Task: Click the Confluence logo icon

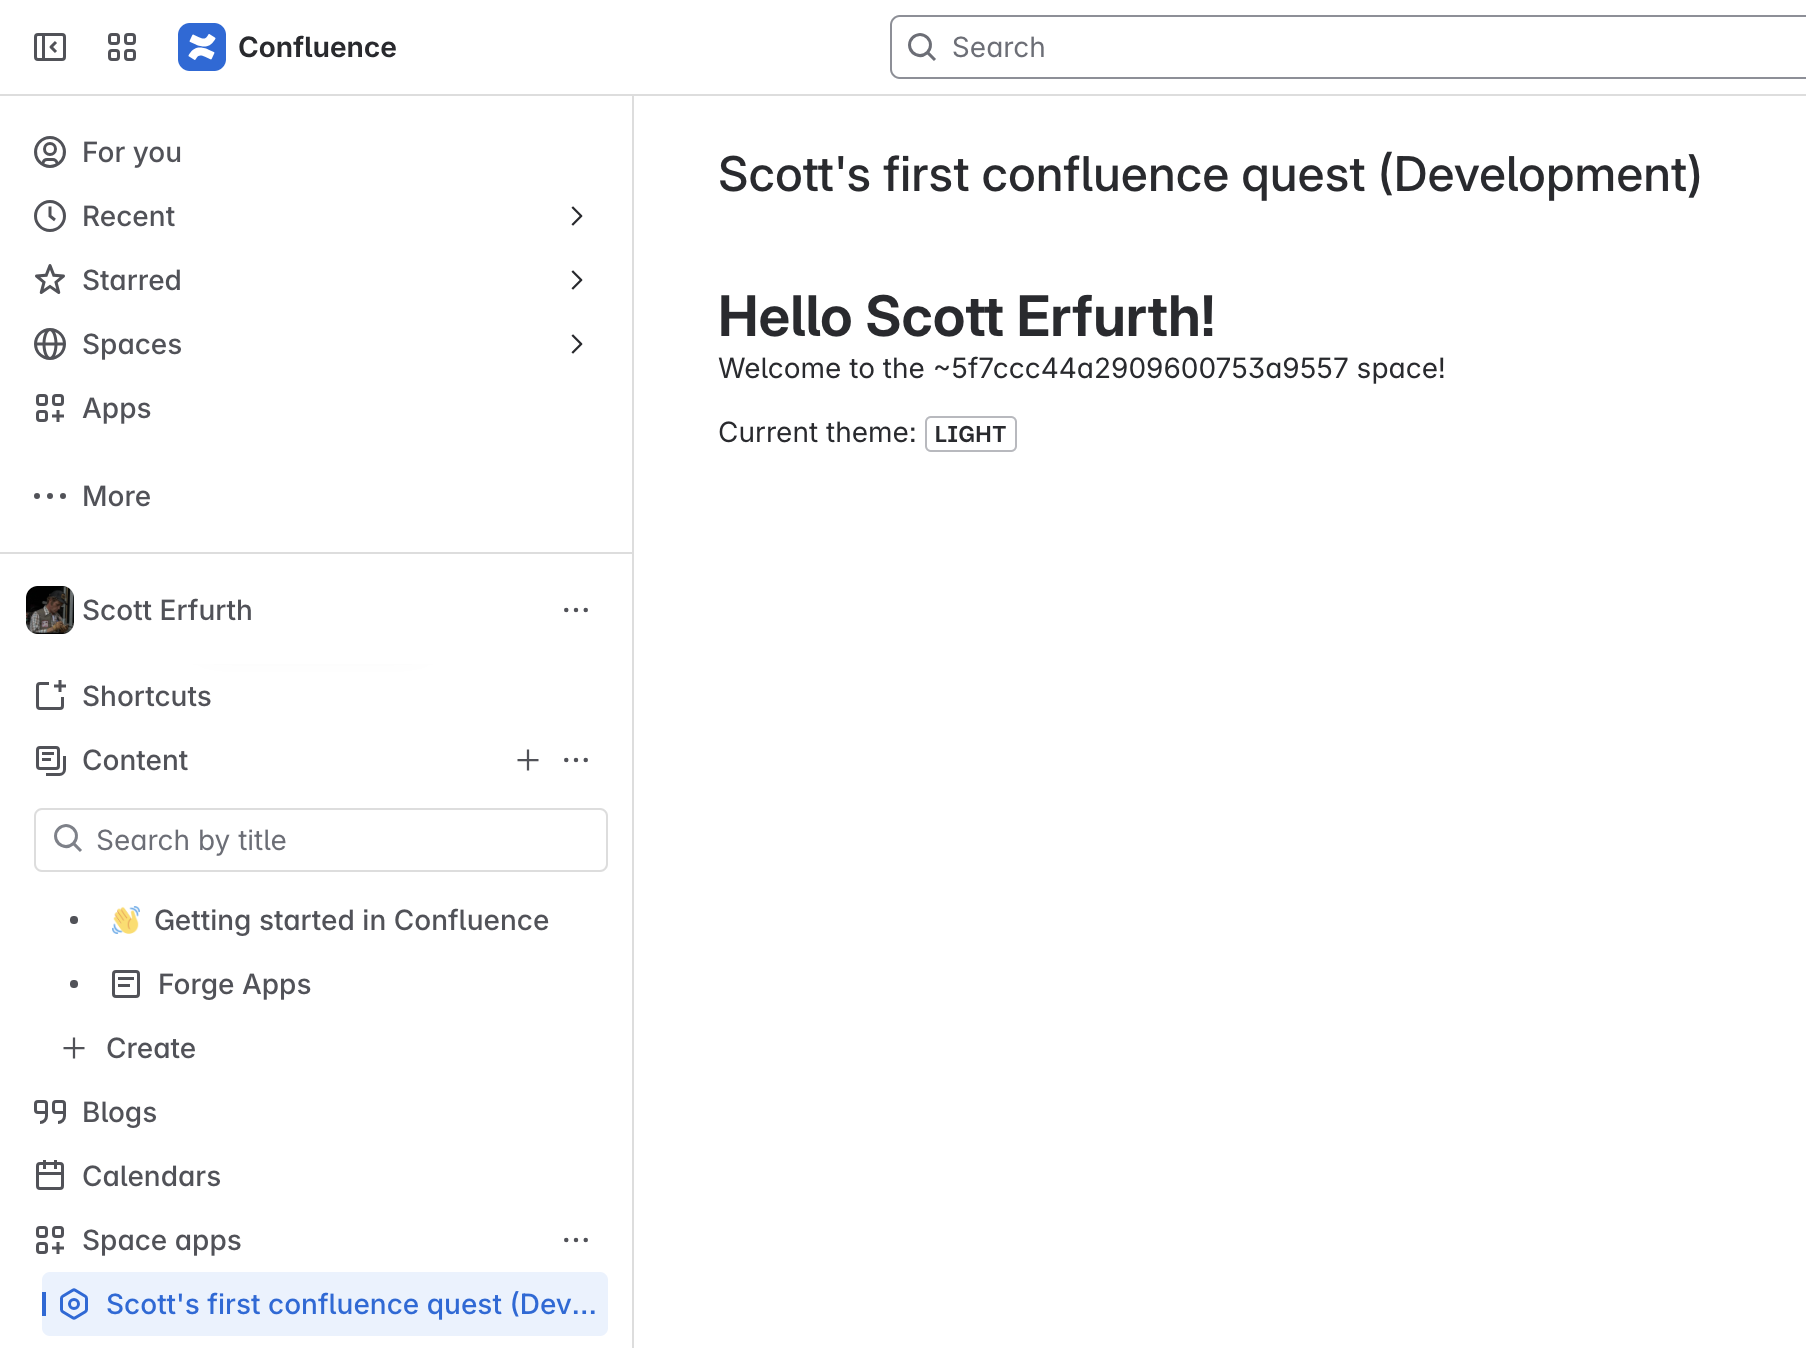Action: 202,47
